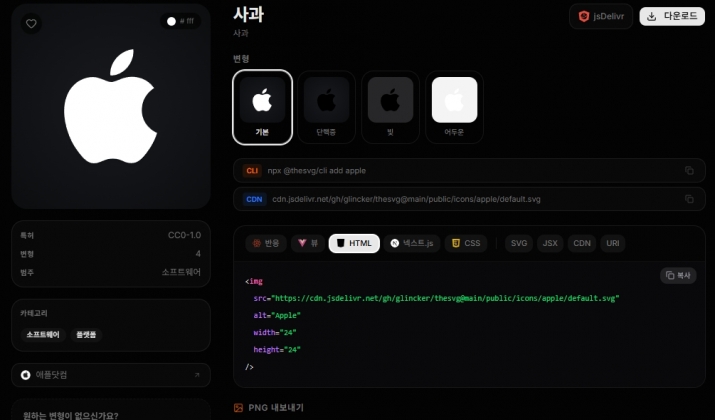Switch to the 반응 React tab
This screenshot has width=715, height=420.
point(266,243)
